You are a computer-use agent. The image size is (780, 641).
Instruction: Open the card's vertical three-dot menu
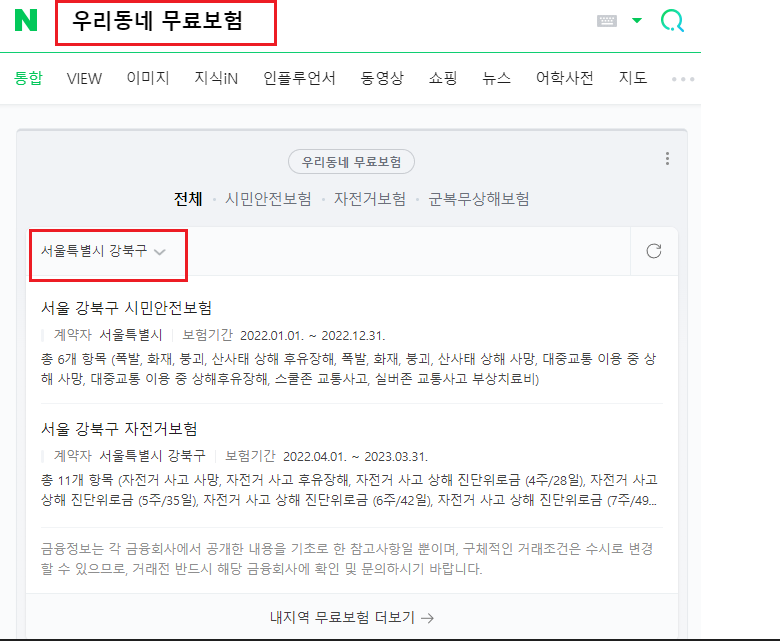667,159
